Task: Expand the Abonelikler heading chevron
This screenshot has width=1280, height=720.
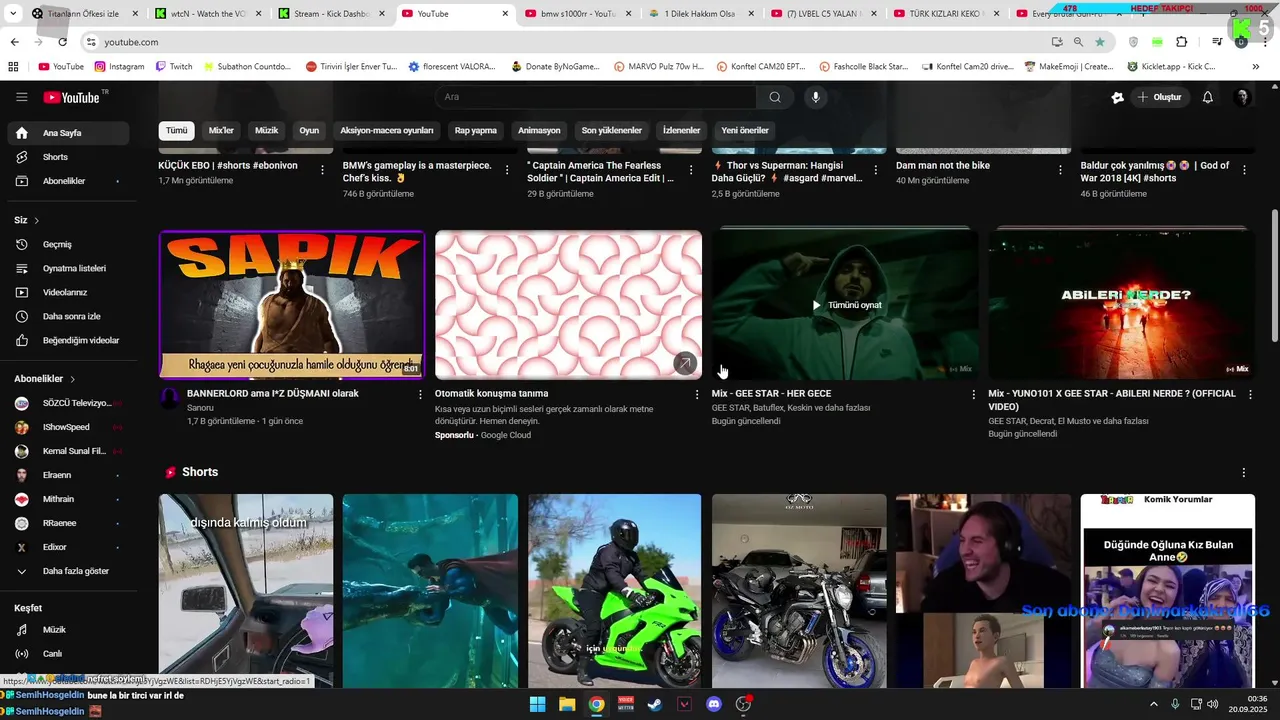Action: click(73, 379)
